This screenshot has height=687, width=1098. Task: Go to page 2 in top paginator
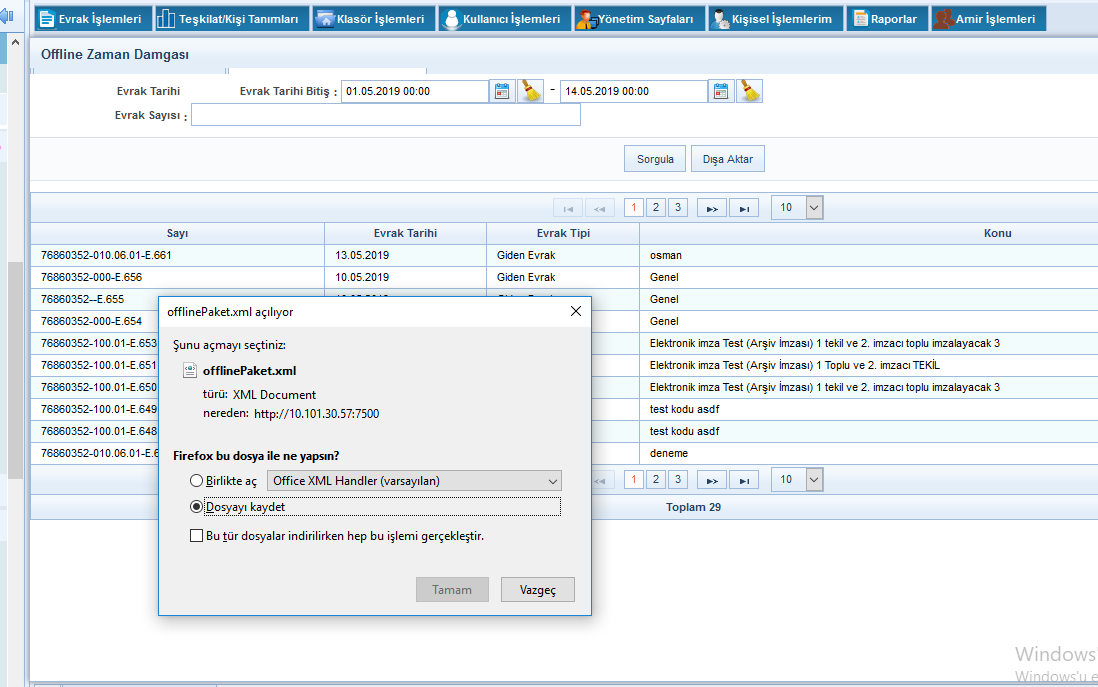click(655, 207)
